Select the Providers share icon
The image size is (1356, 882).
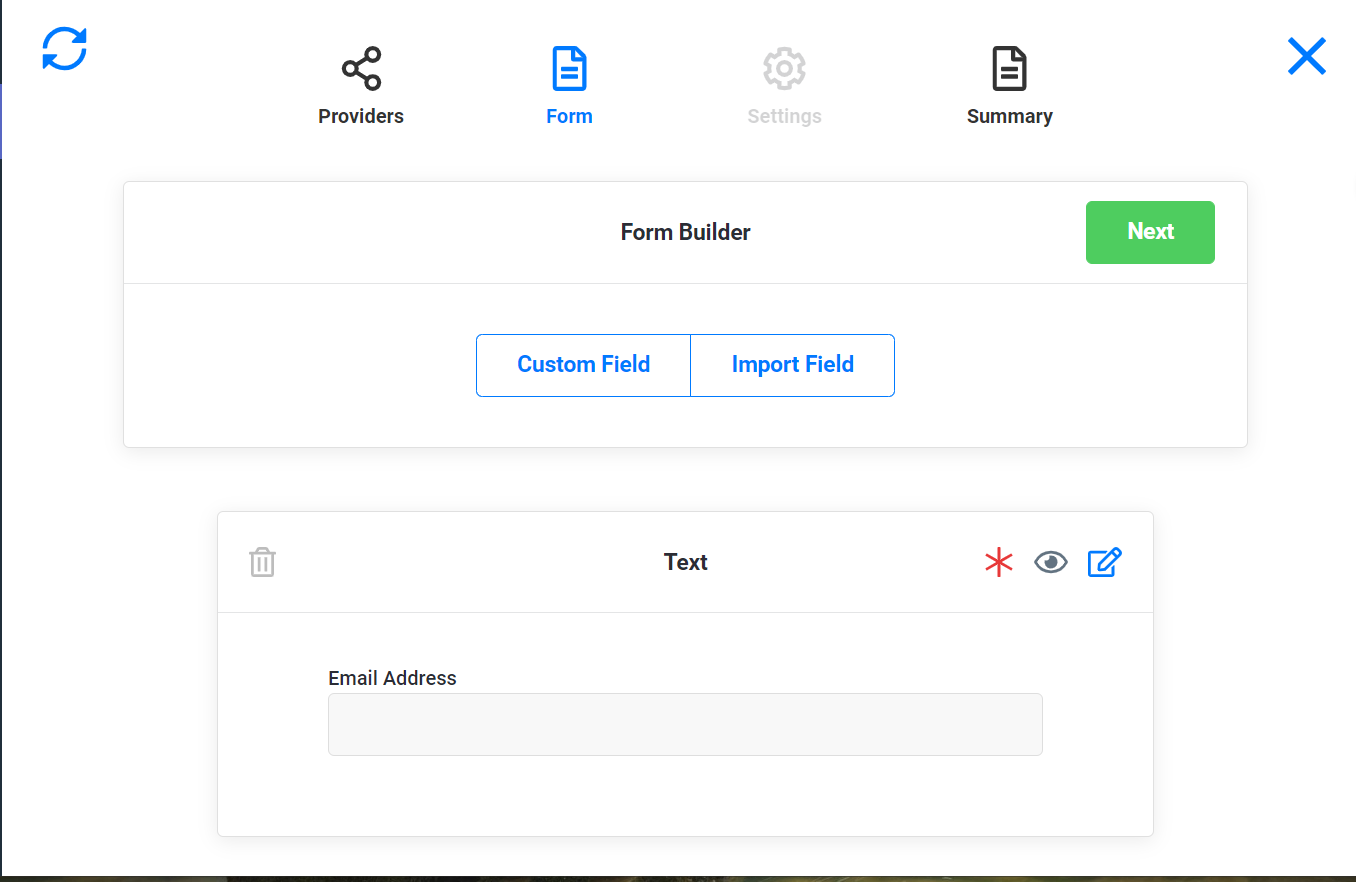point(360,67)
